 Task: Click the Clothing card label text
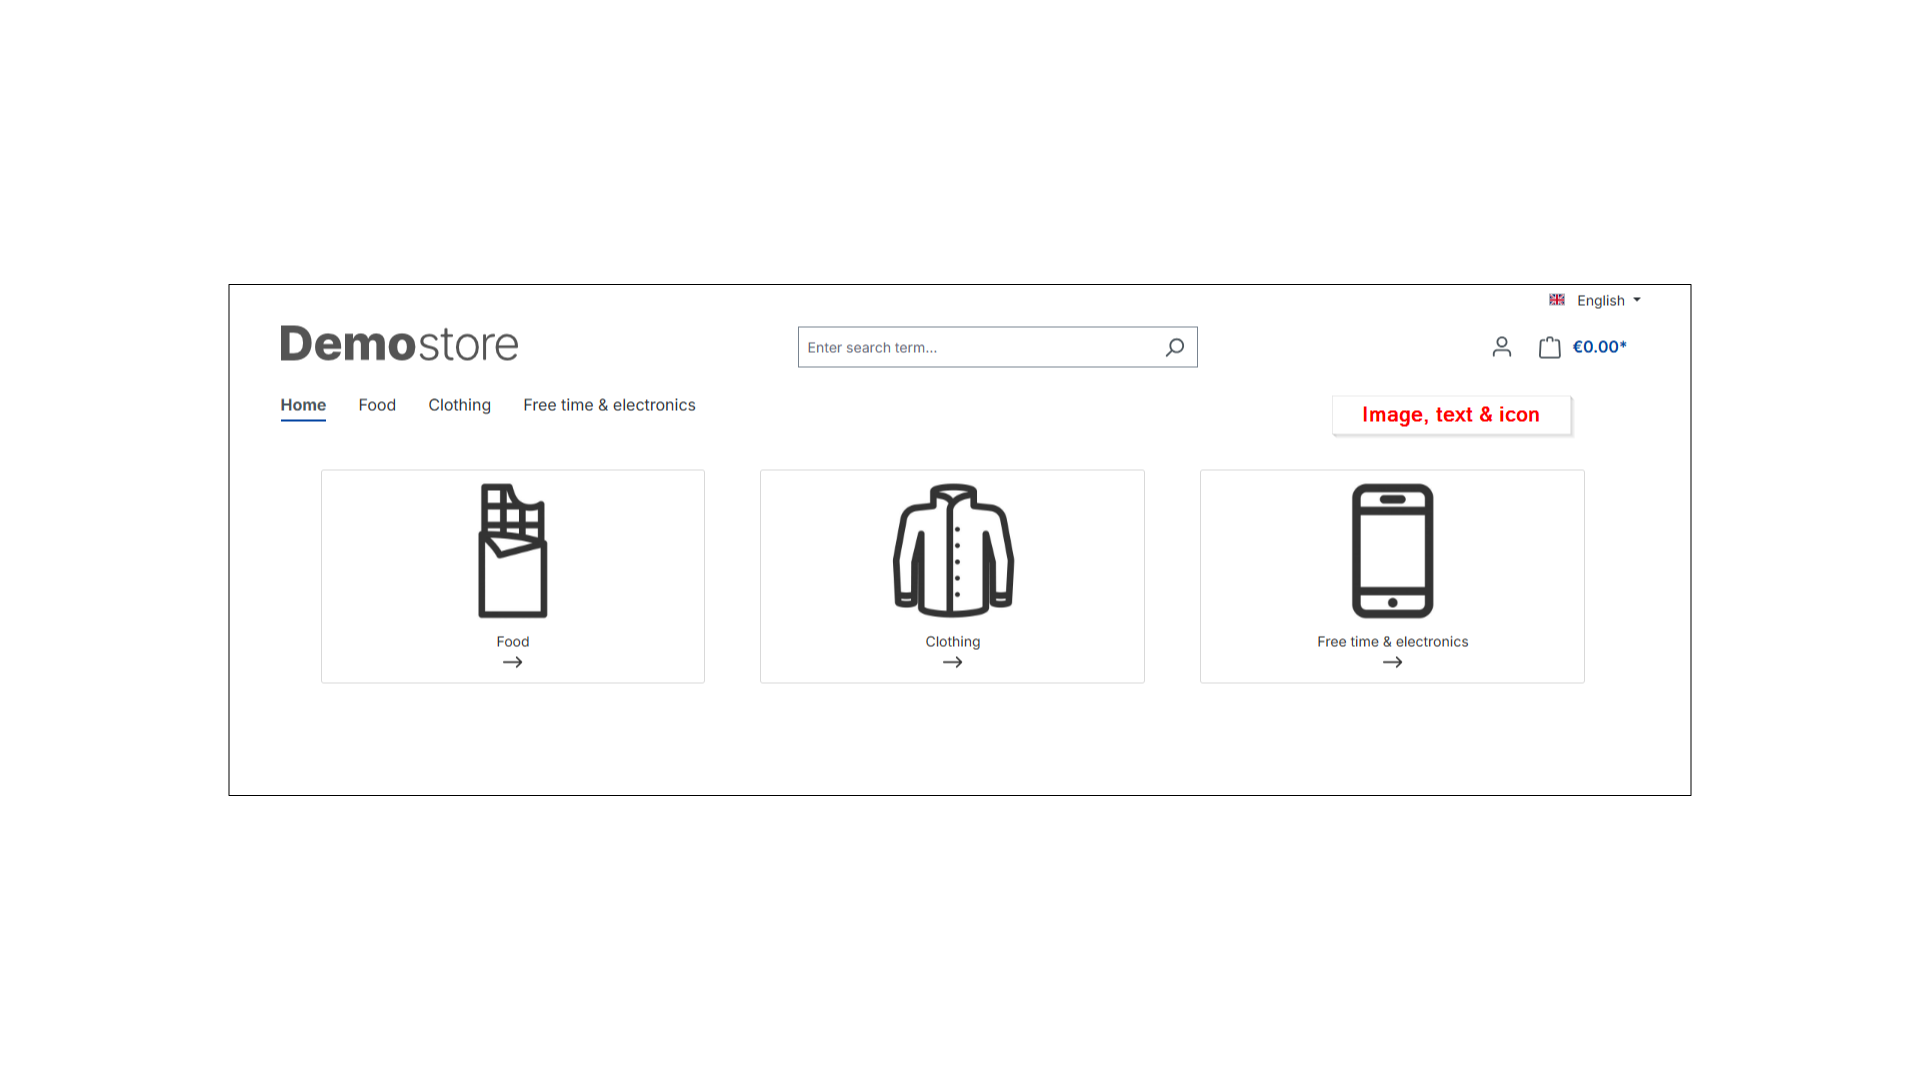coord(953,642)
